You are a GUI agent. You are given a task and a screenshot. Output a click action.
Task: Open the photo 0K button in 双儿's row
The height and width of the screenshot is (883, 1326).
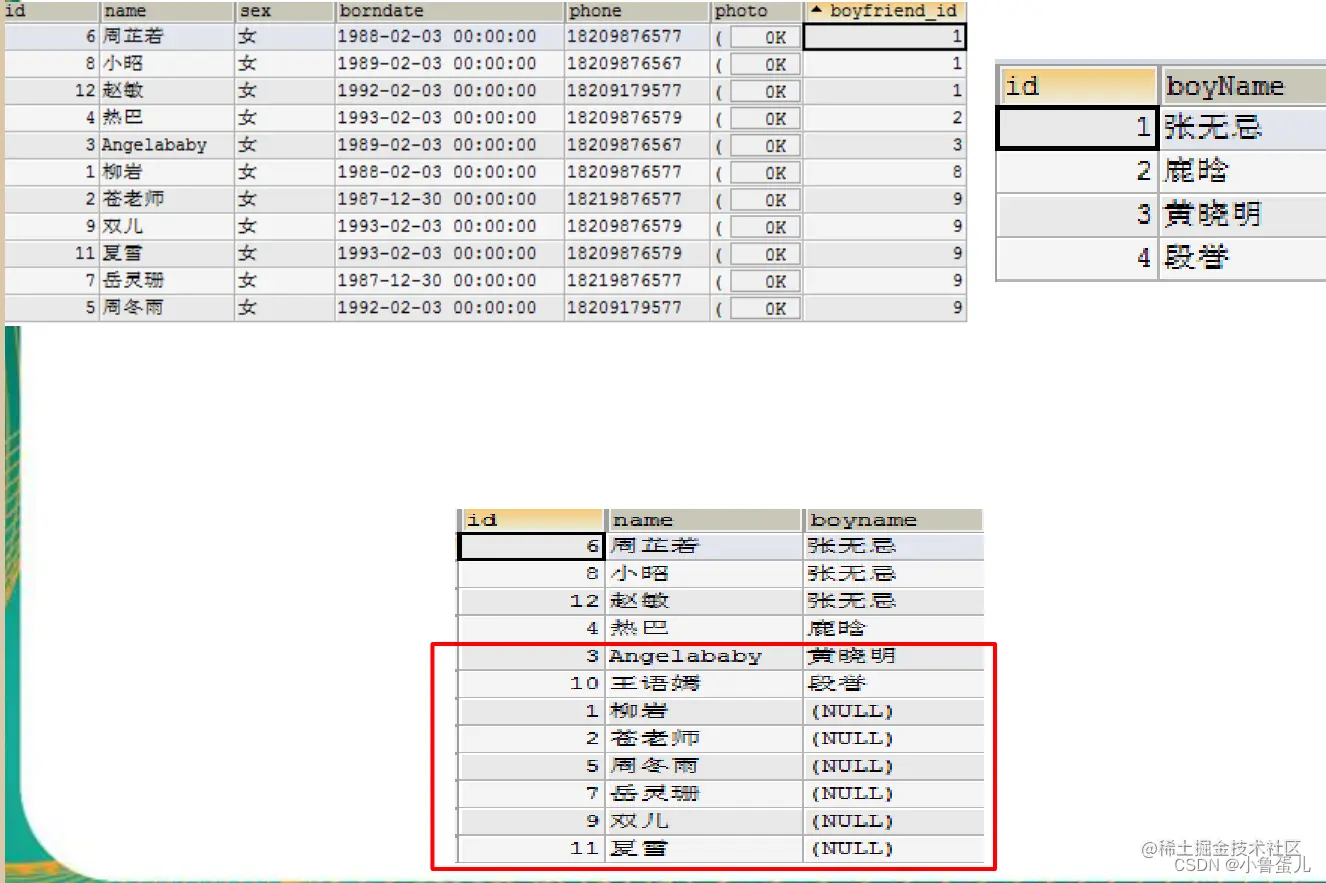765,226
